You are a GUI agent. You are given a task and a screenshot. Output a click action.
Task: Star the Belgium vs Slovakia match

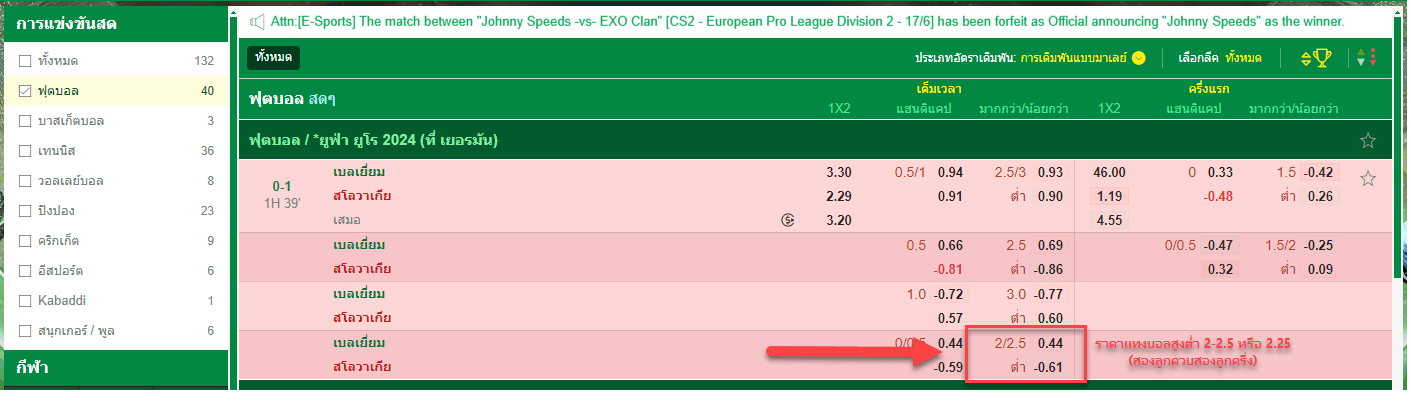point(1368,179)
